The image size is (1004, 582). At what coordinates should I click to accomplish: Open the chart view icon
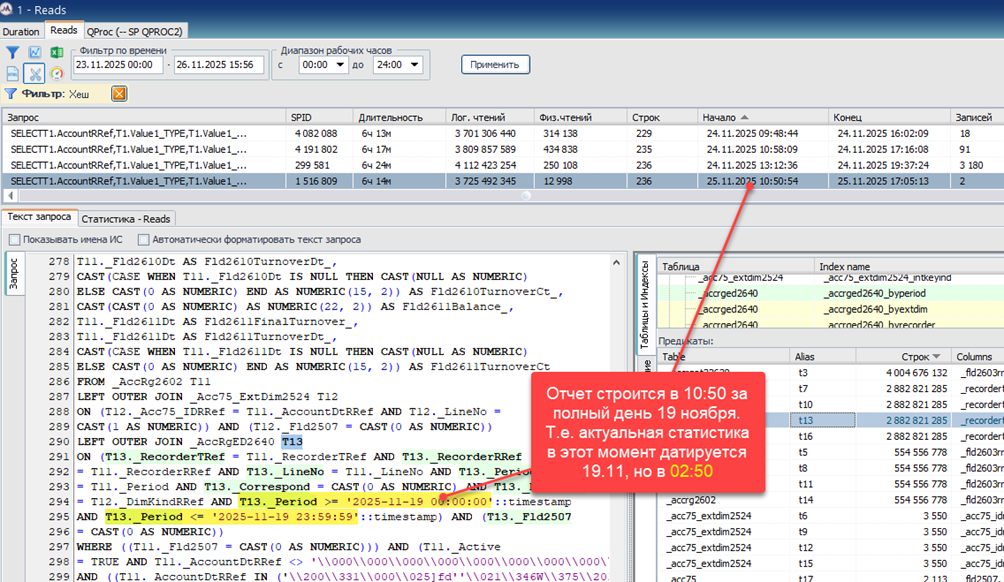point(34,53)
